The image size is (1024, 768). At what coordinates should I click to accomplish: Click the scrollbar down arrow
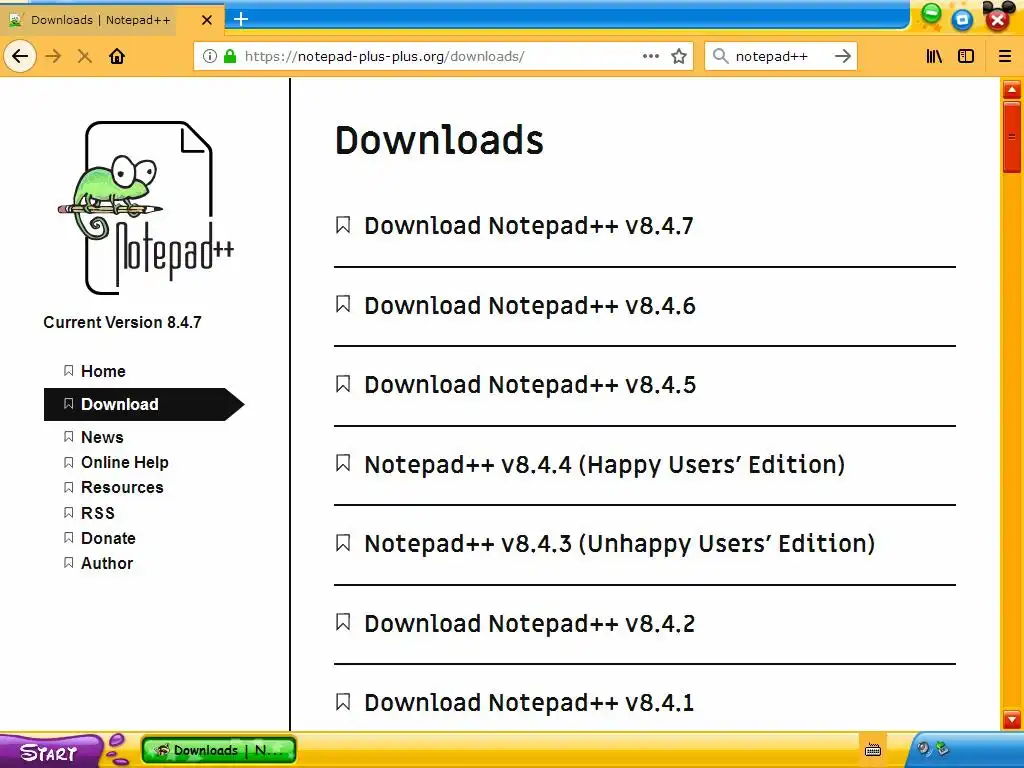coord(1012,720)
